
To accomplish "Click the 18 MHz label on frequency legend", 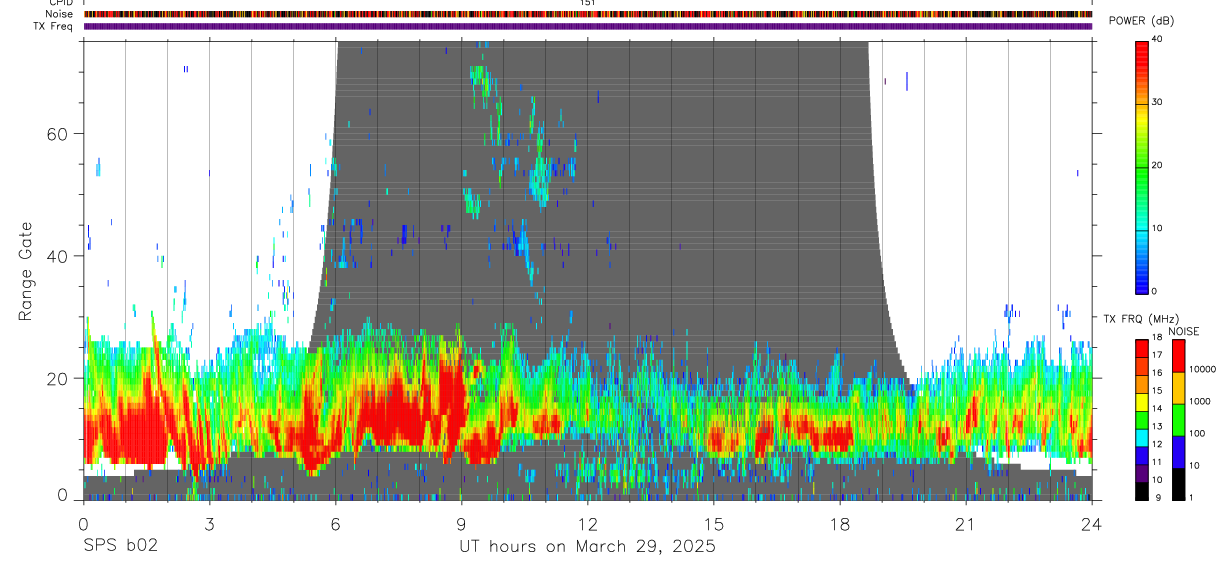I will 1157,338.
